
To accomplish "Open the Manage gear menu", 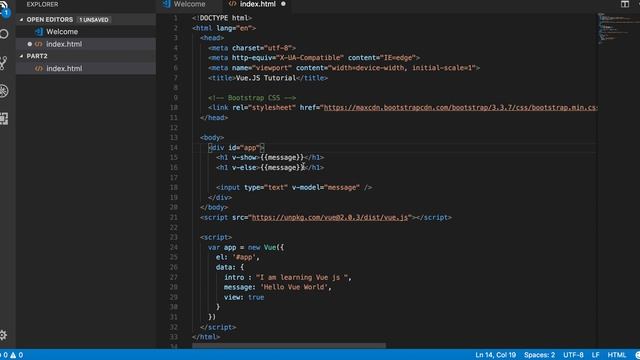I will [4, 335].
